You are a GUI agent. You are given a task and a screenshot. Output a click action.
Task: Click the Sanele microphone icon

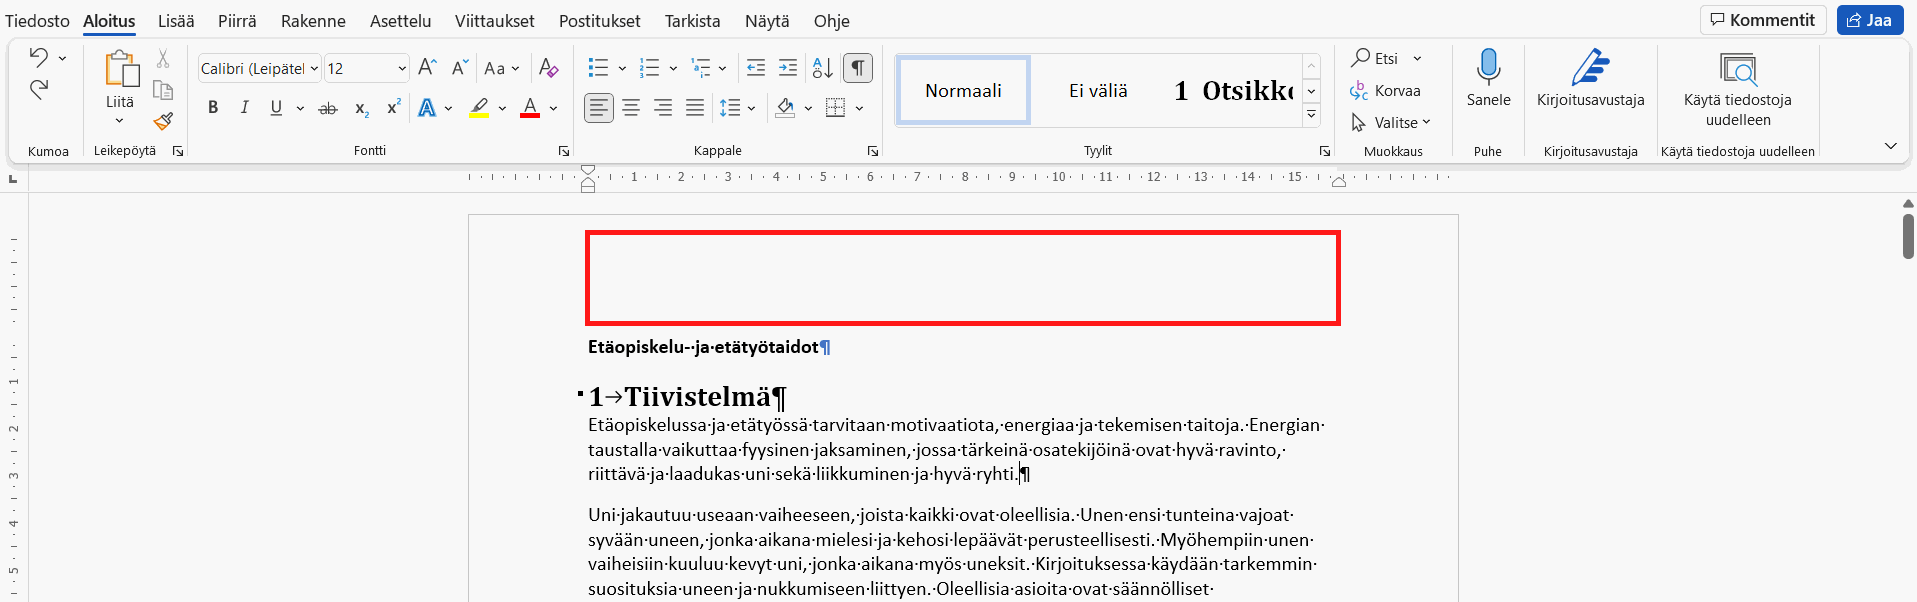tap(1488, 67)
